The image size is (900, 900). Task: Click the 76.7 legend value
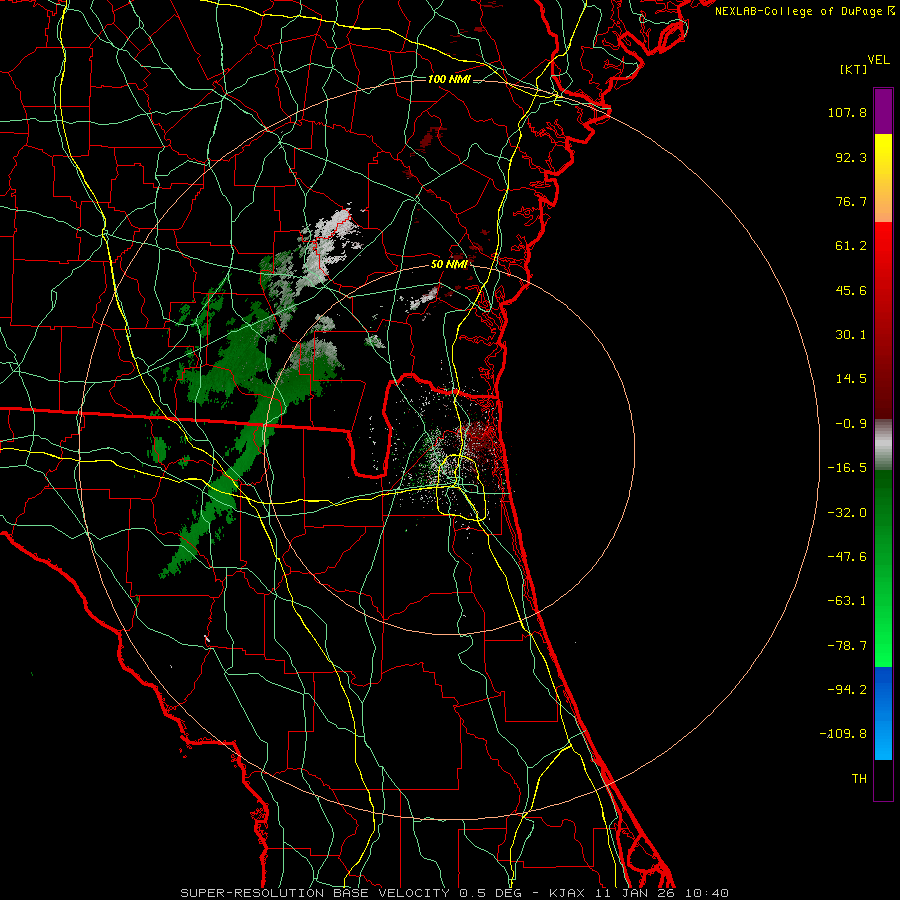point(851,201)
